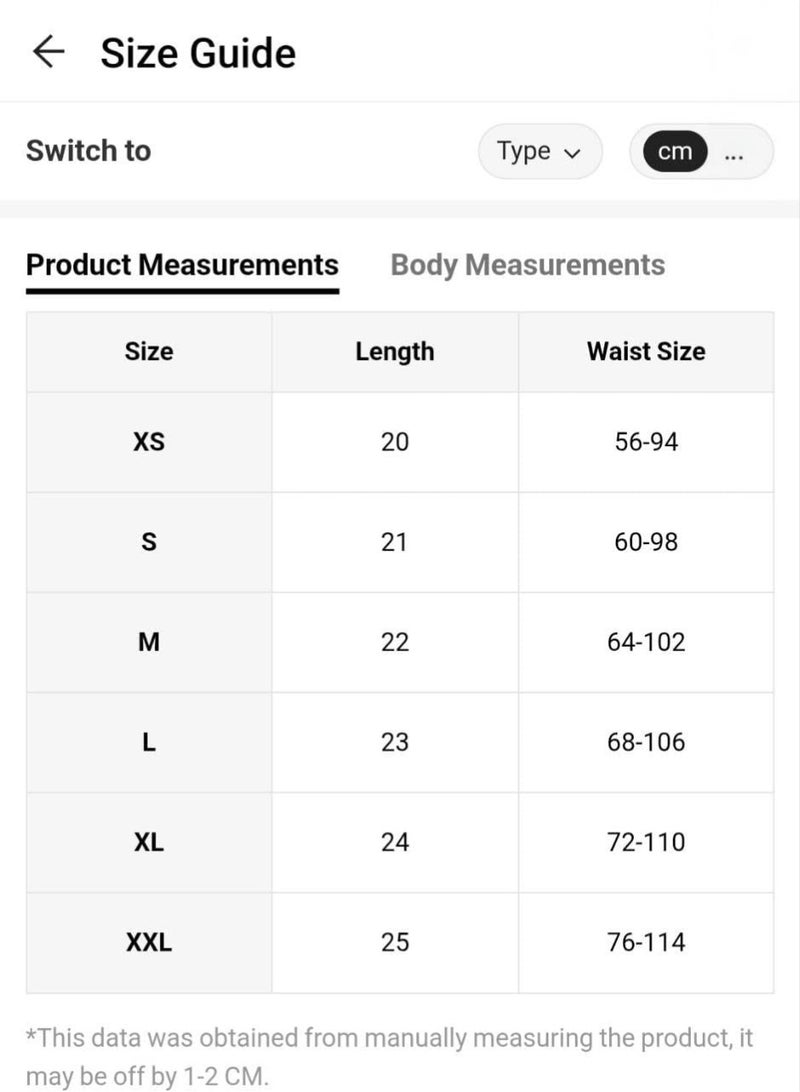The width and height of the screenshot is (800, 1092).
Task: Stay on the Product Measurements tab
Action: (x=182, y=265)
